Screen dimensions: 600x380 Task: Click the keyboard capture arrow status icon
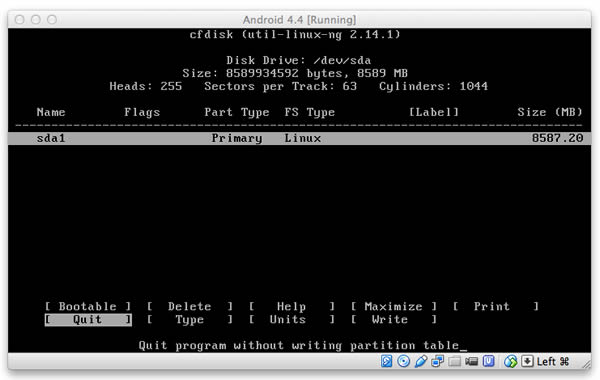point(527,361)
